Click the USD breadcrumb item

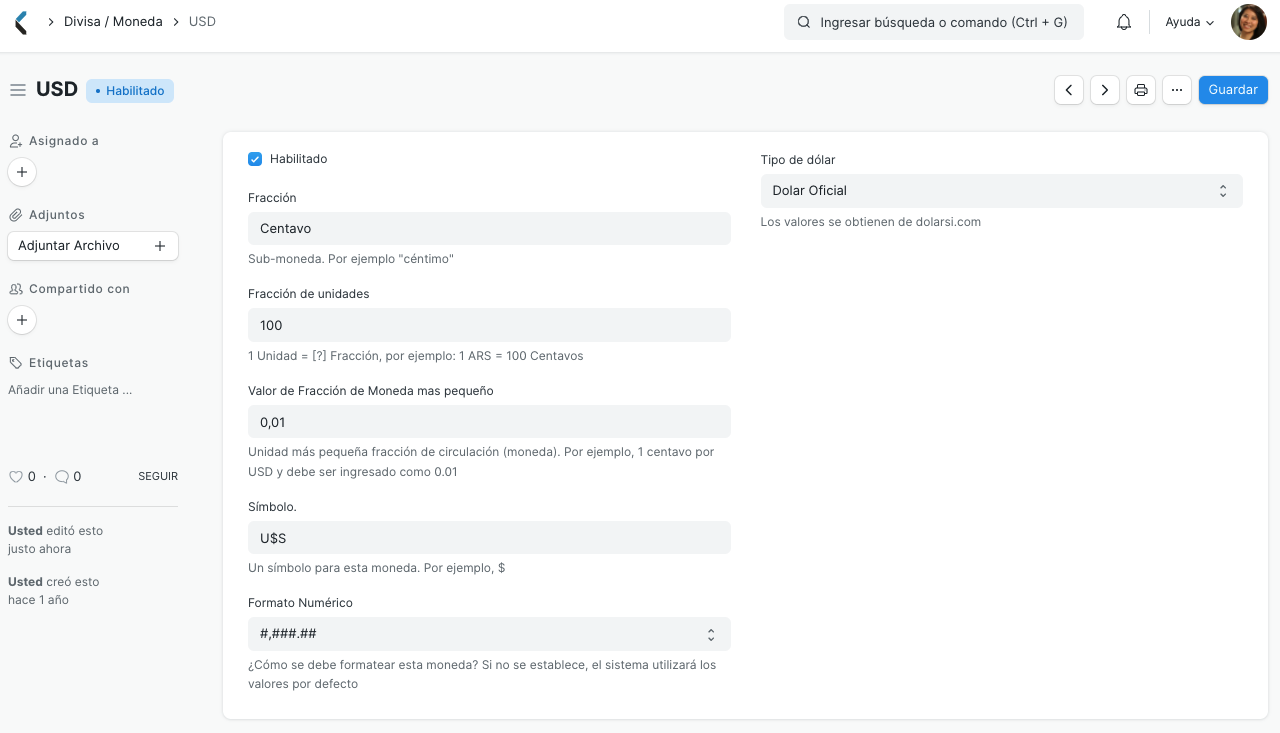point(202,22)
